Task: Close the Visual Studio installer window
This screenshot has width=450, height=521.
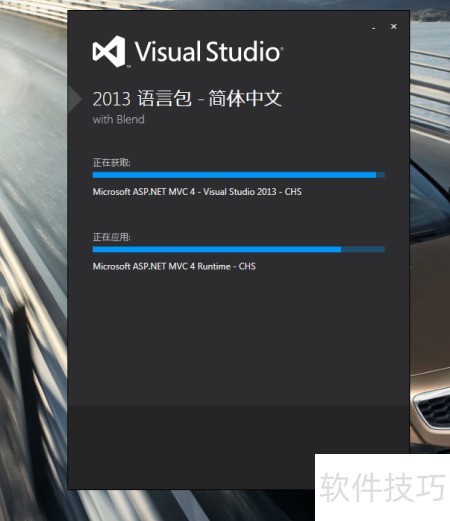Action: (x=394, y=26)
